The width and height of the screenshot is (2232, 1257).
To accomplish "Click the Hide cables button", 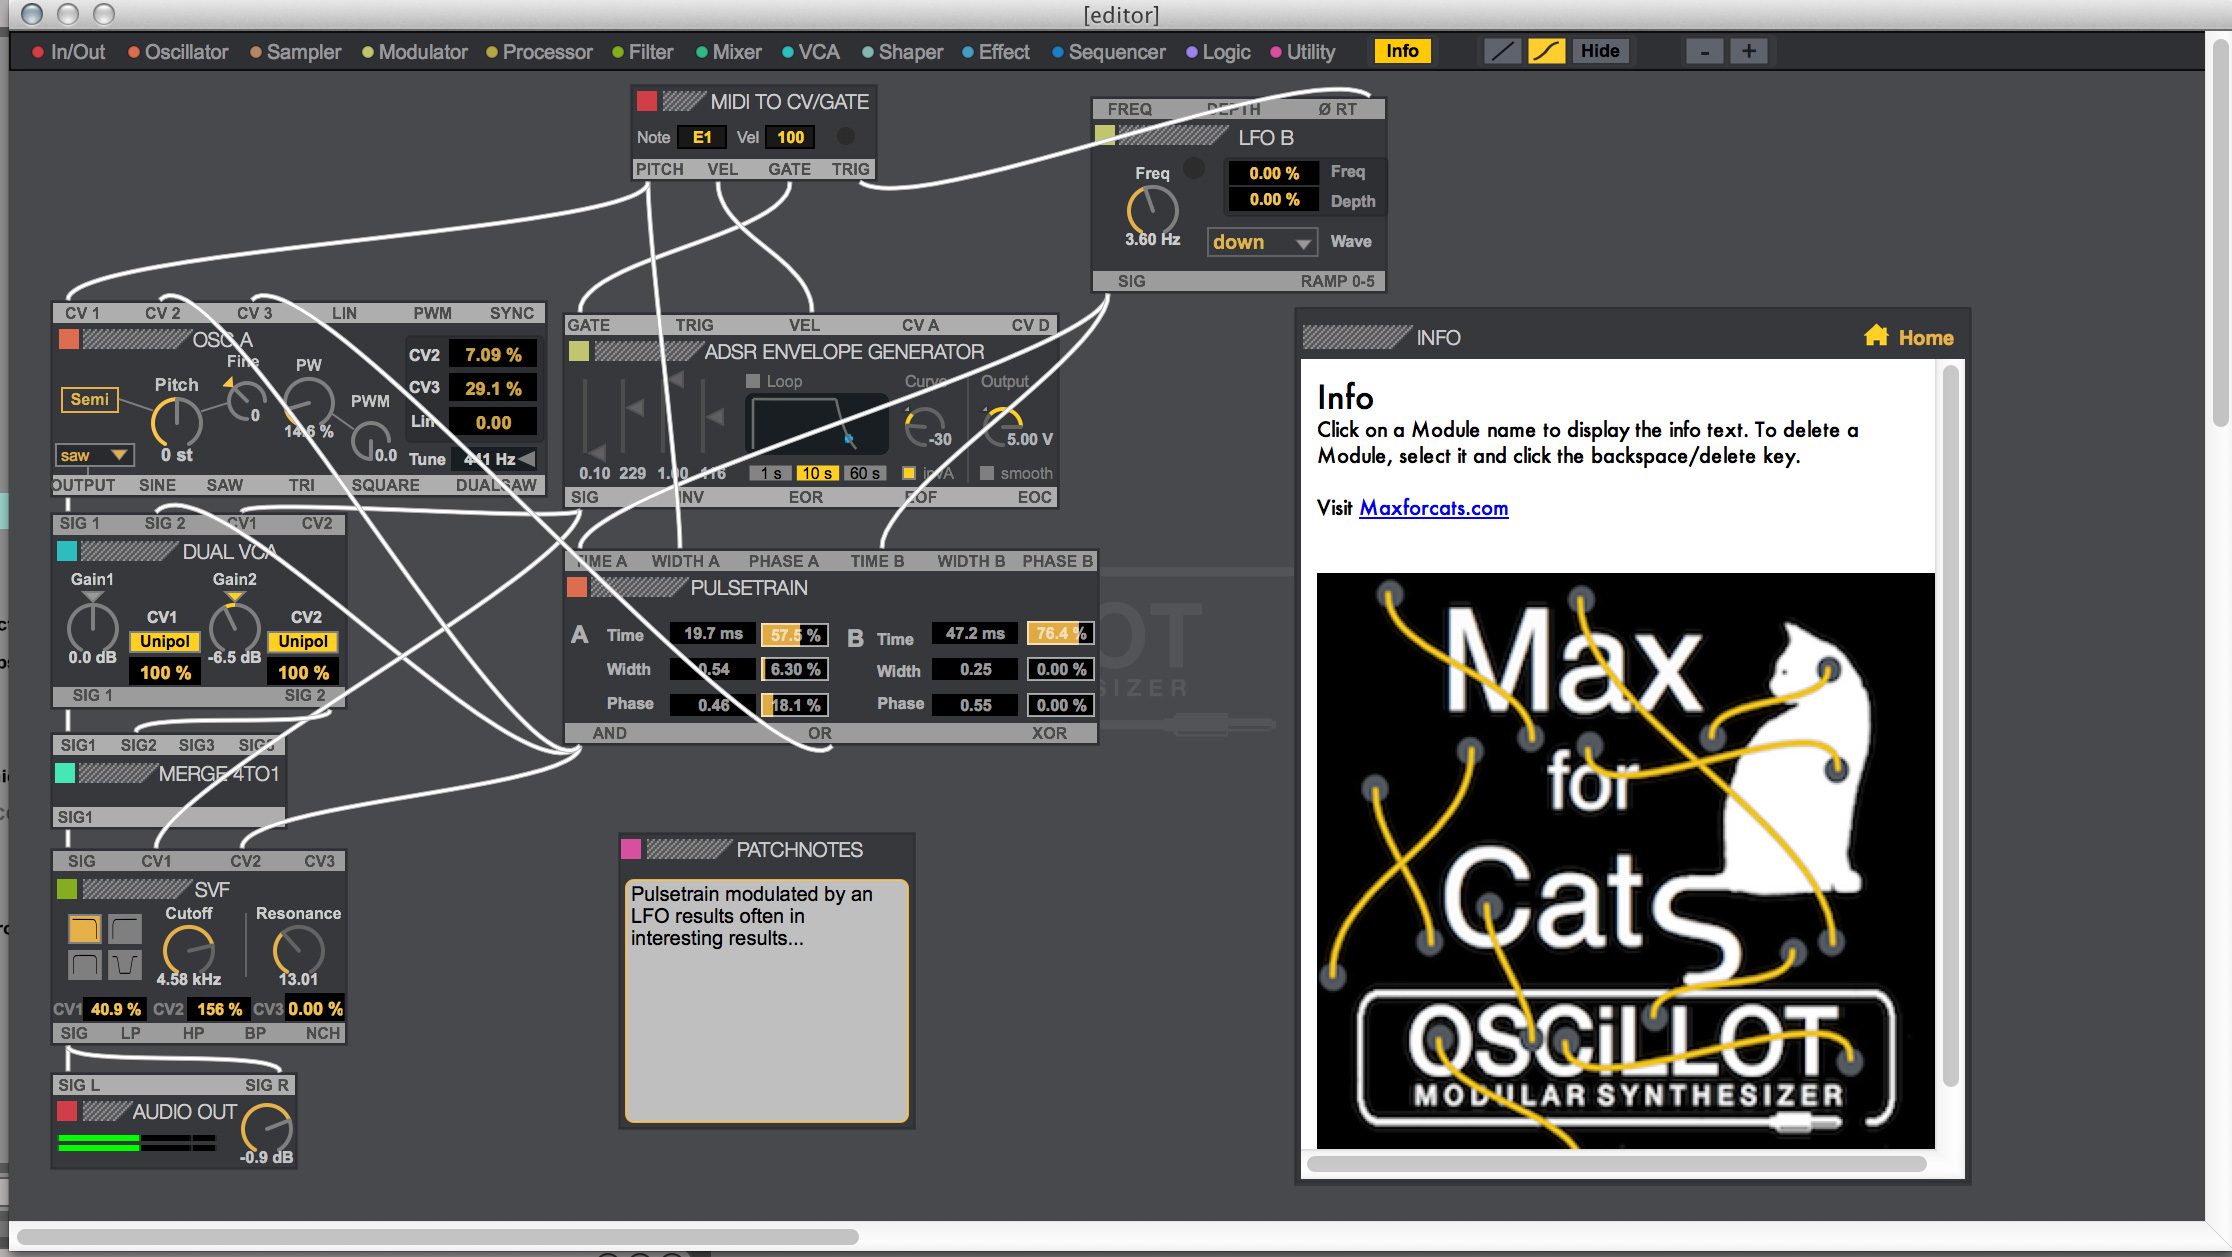I will pyautogui.click(x=1599, y=51).
